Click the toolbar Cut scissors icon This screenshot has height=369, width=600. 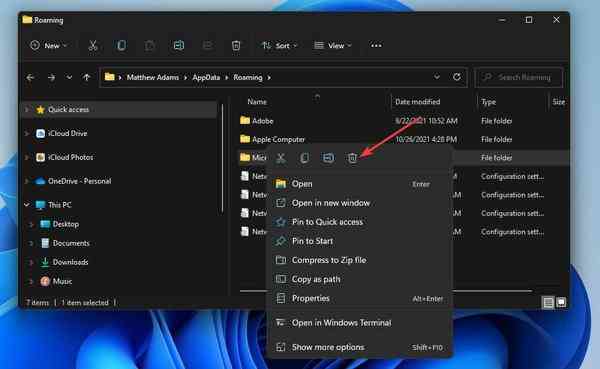[93, 46]
